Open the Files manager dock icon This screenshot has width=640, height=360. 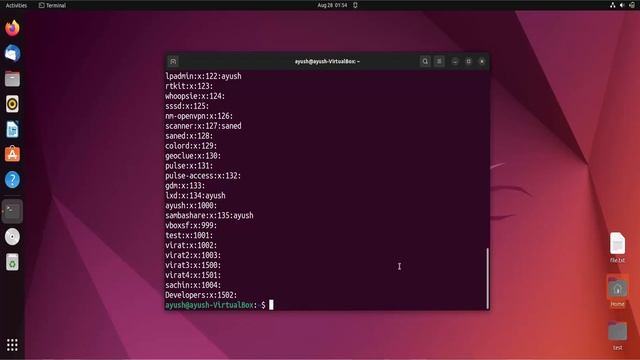(12, 79)
